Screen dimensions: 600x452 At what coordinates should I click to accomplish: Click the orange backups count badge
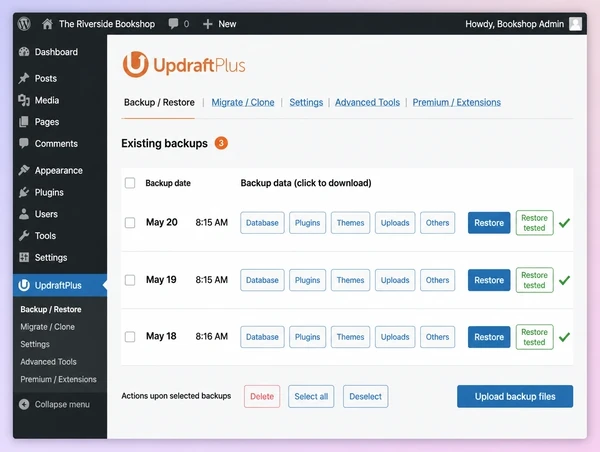[221, 143]
